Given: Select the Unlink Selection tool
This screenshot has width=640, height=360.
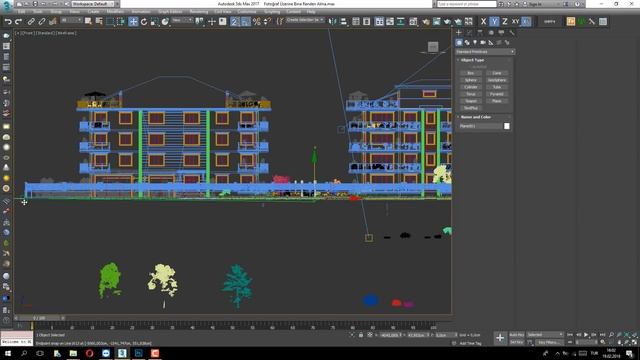Looking at the screenshot, I should pos(42,21).
